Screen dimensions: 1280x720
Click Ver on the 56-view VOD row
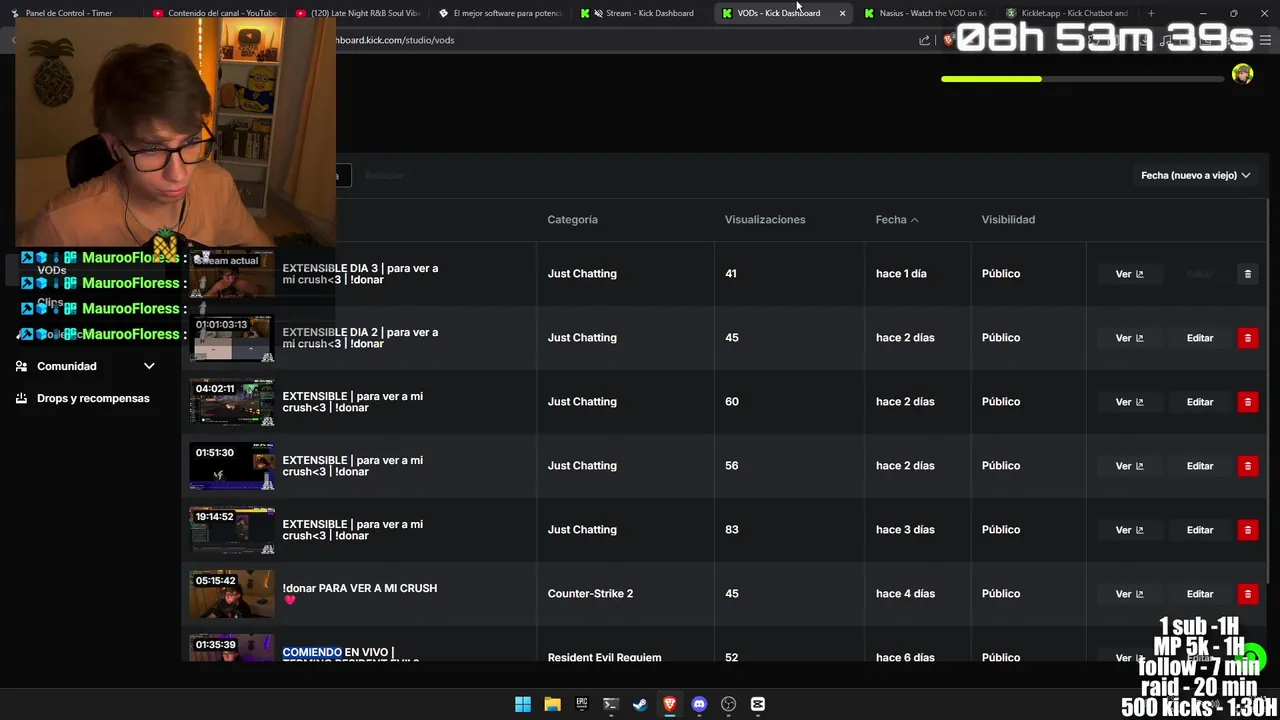(1129, 466)
